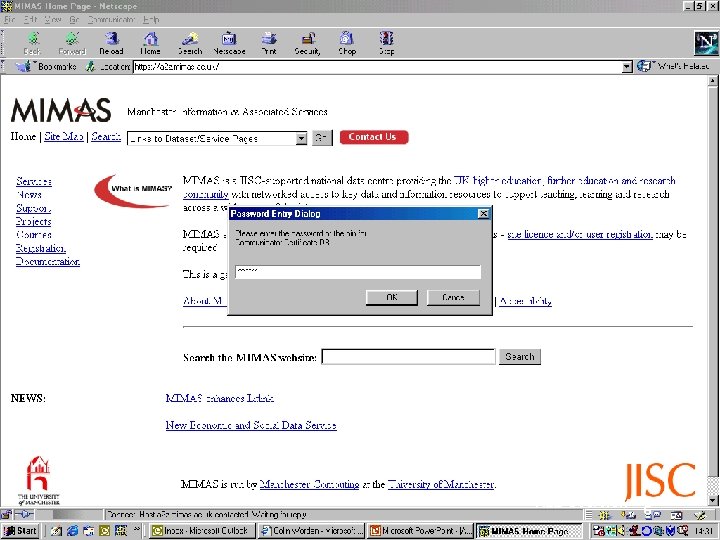Open the Support sidebar link
The height and width of the screenshot is (540, 720).
pos(33,208)
